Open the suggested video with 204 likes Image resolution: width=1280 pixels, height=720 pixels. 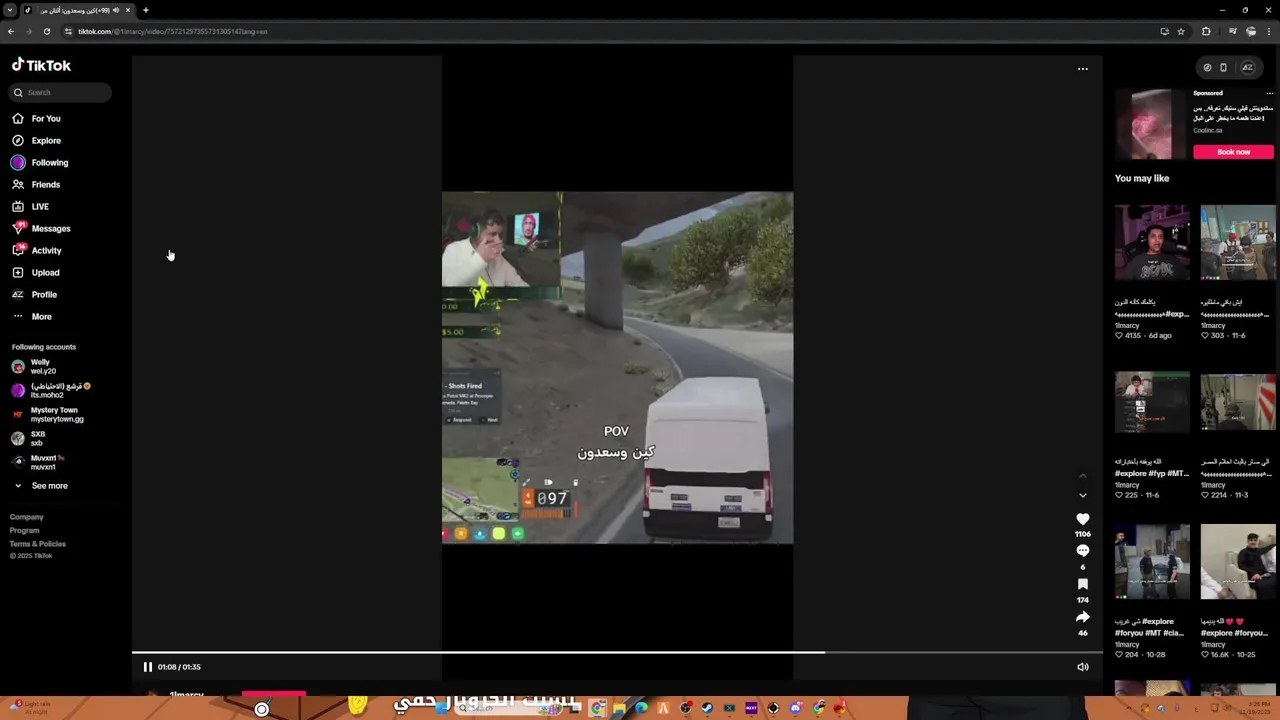(x=1152, y=561)
